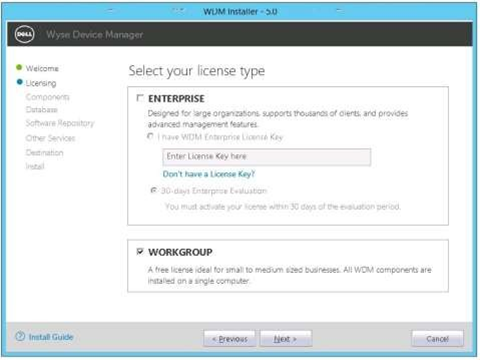Select the Software Repository step
Image resolution: width=480 pixels, height=360 pixels.
60,123
